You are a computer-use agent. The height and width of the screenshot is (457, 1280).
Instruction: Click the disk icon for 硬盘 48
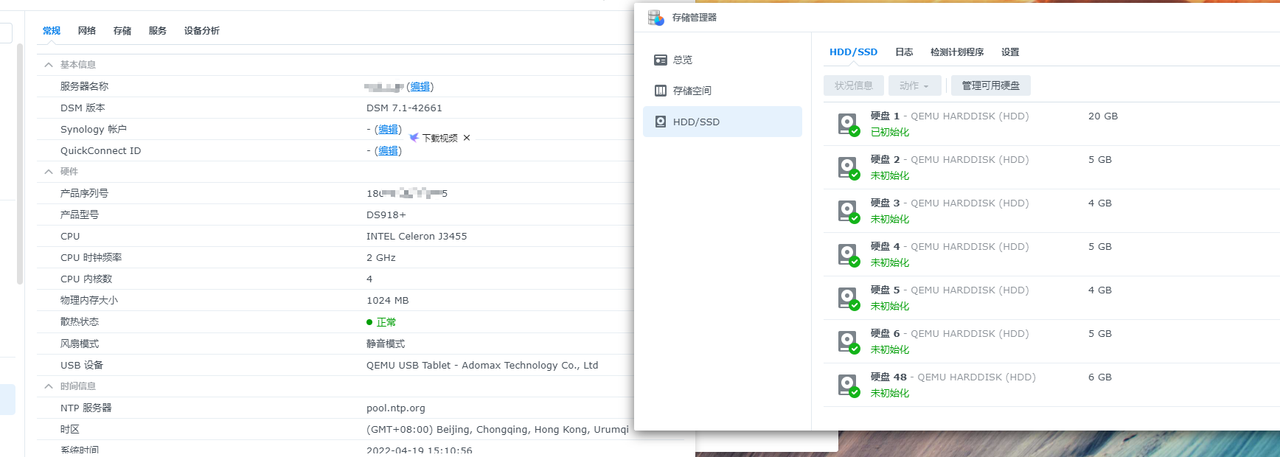[848, 385]
